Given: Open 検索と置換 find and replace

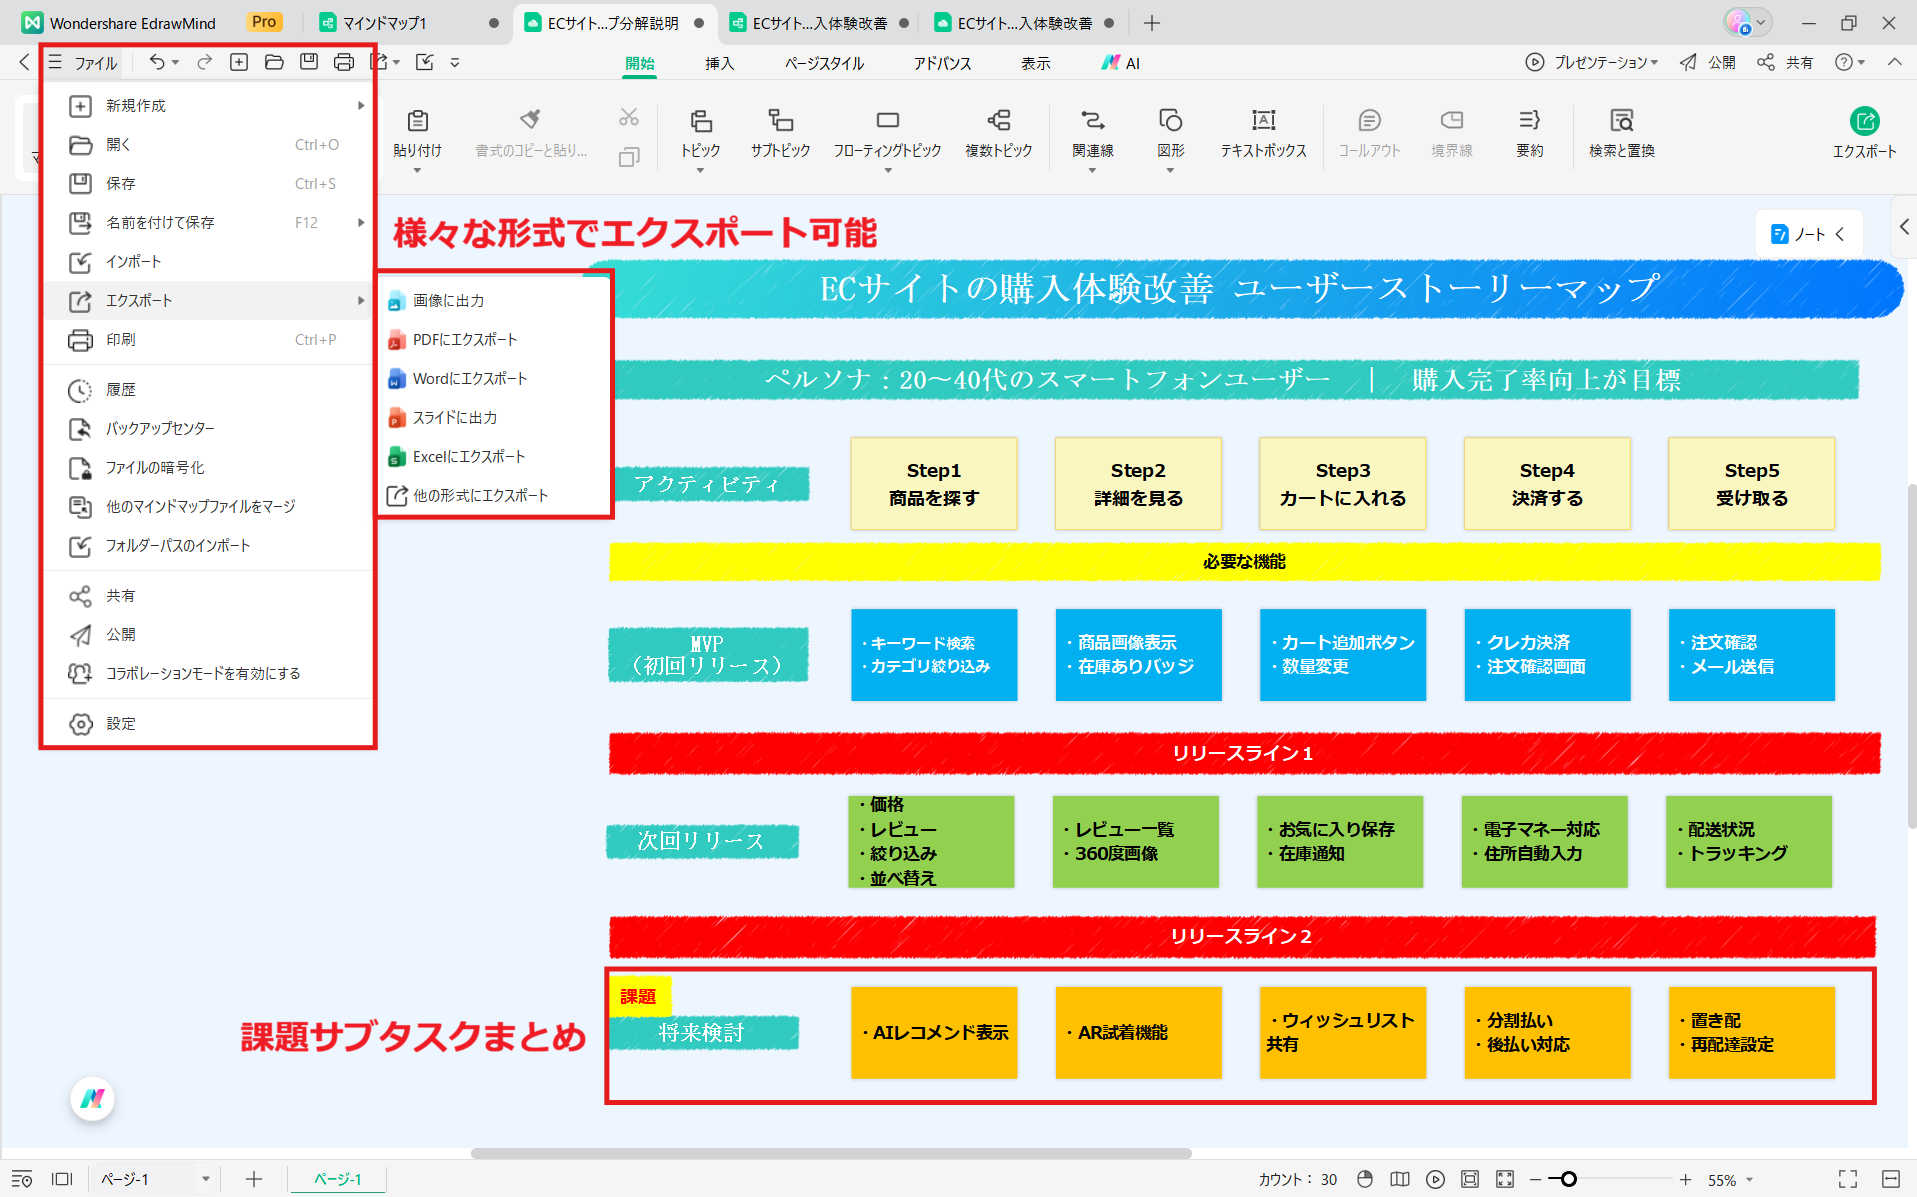Looking at the screenshot, I should (1621, 133).
